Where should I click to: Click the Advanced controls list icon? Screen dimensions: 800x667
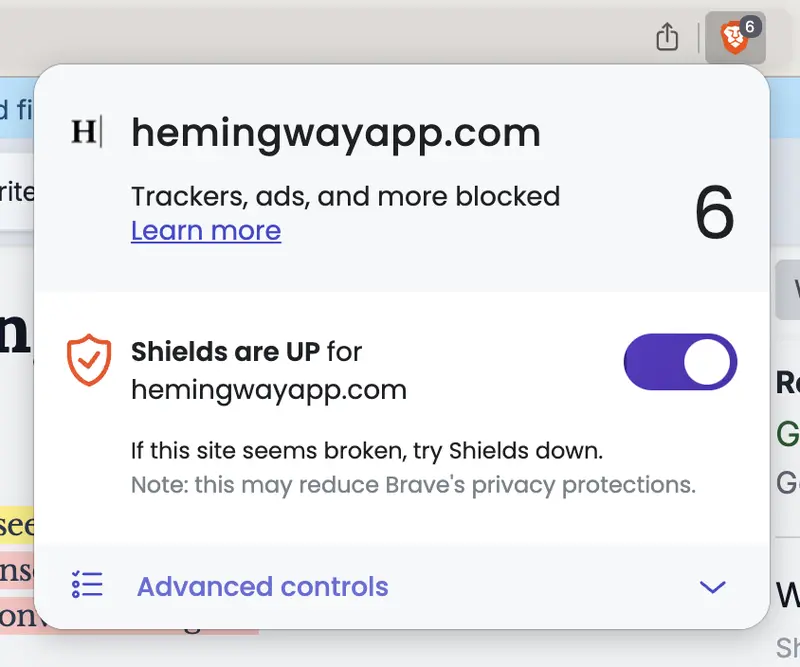coord(87,585)
